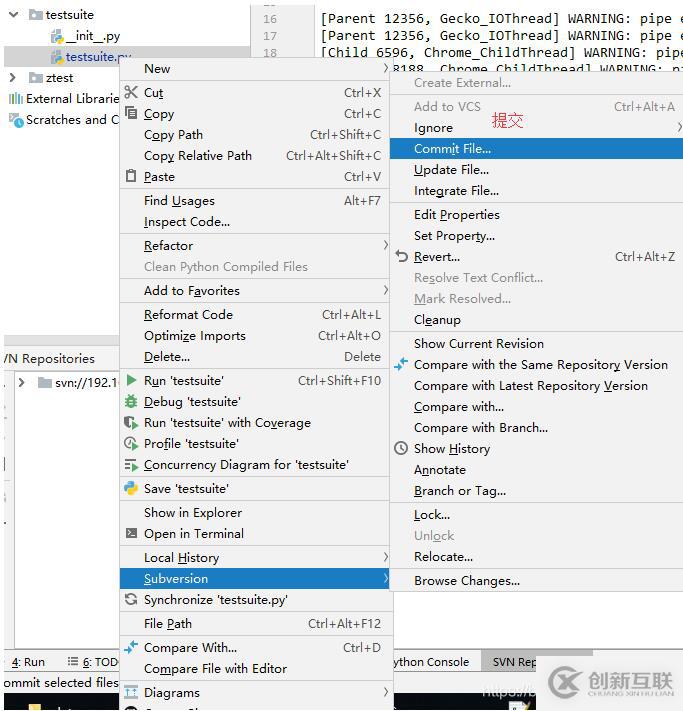Click the __init__.py file icon

(58, 36)
